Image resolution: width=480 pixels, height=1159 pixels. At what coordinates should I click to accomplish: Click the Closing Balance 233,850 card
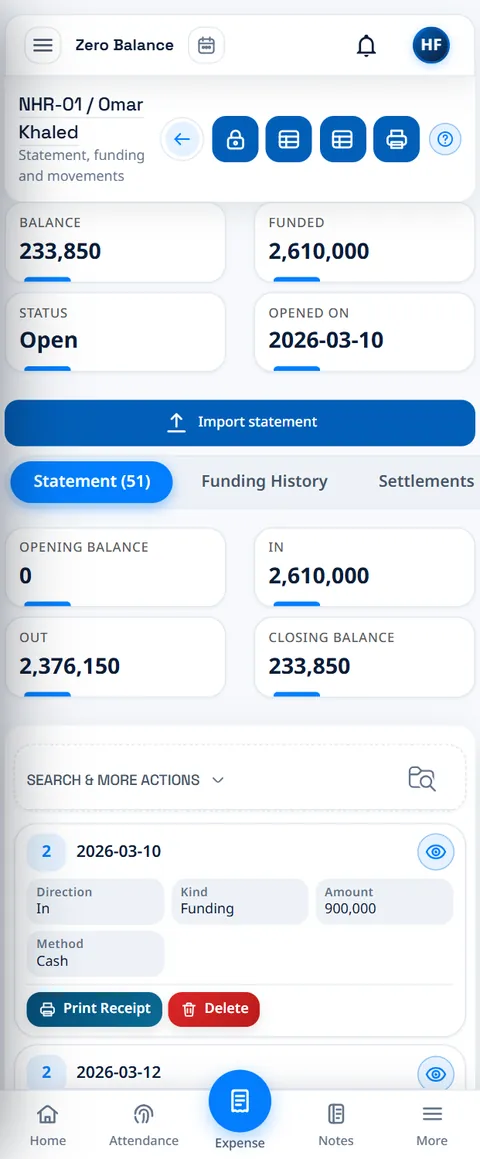[x=365, y=657]
